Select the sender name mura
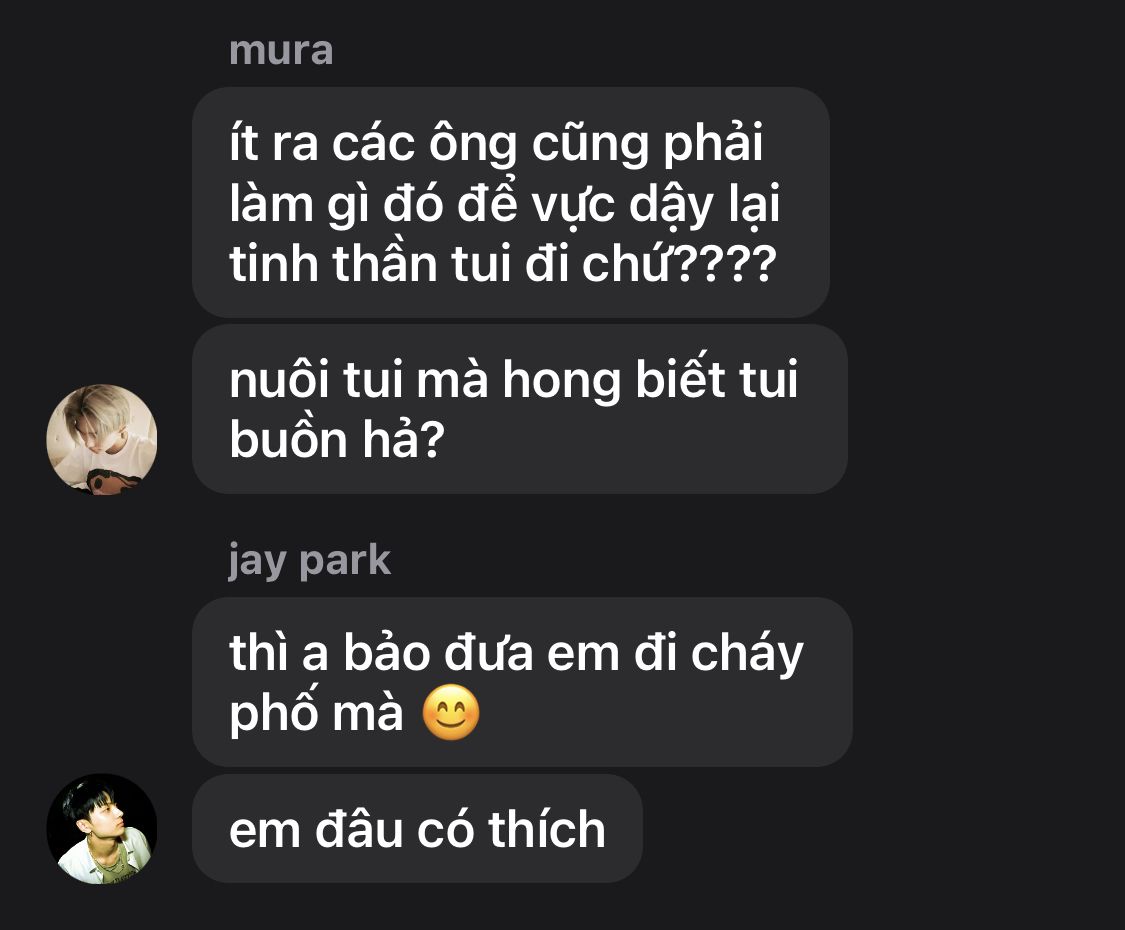The image size is (1125, 930). pyautogui.click(x=281, y=51)
